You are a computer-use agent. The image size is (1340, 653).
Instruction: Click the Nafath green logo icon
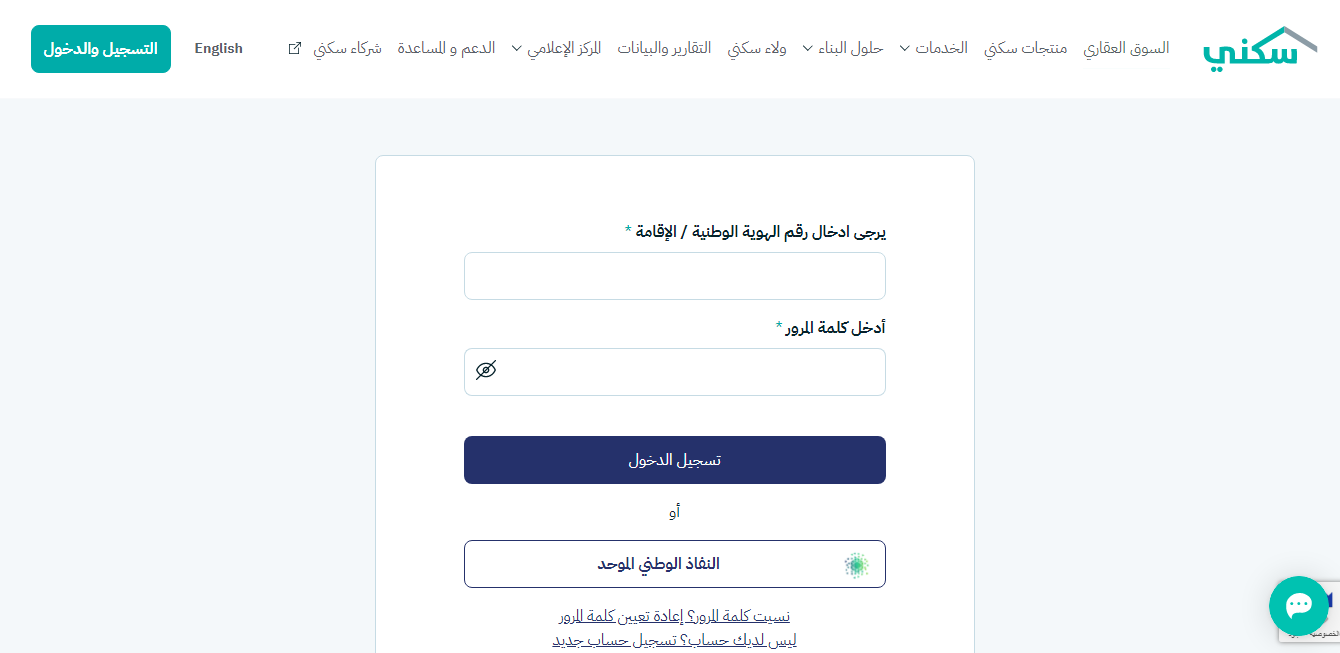click(x=856, y=565)
